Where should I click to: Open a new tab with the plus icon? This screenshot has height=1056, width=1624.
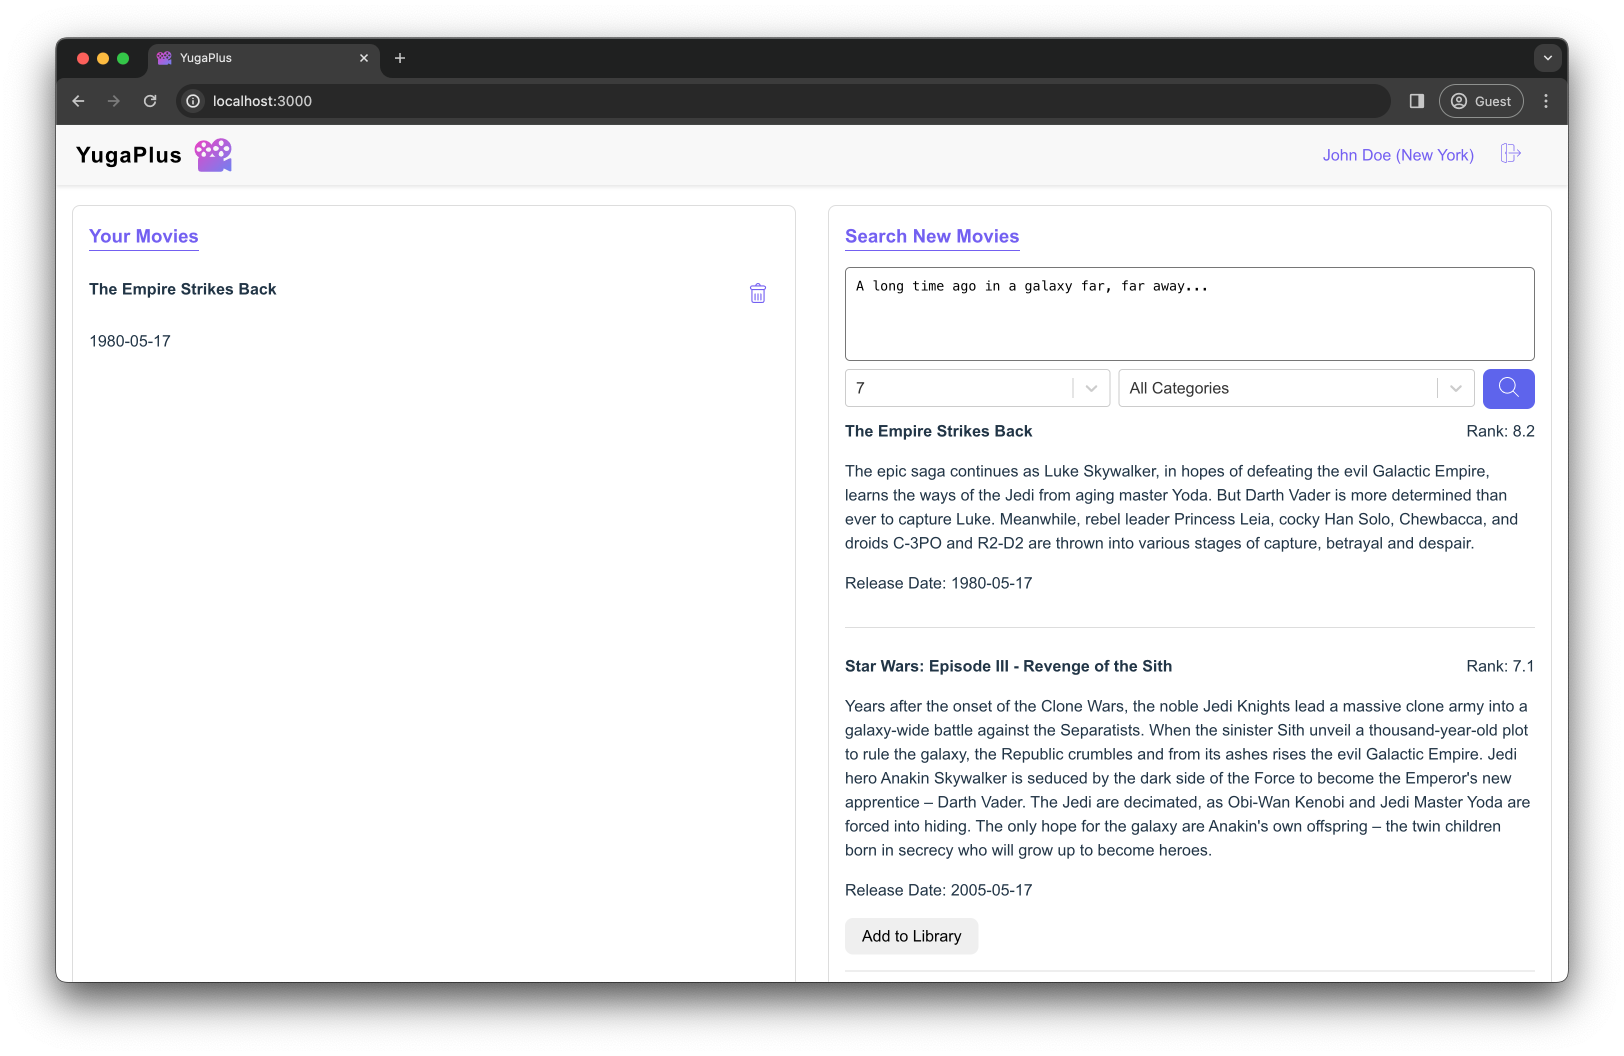point(400,58)
